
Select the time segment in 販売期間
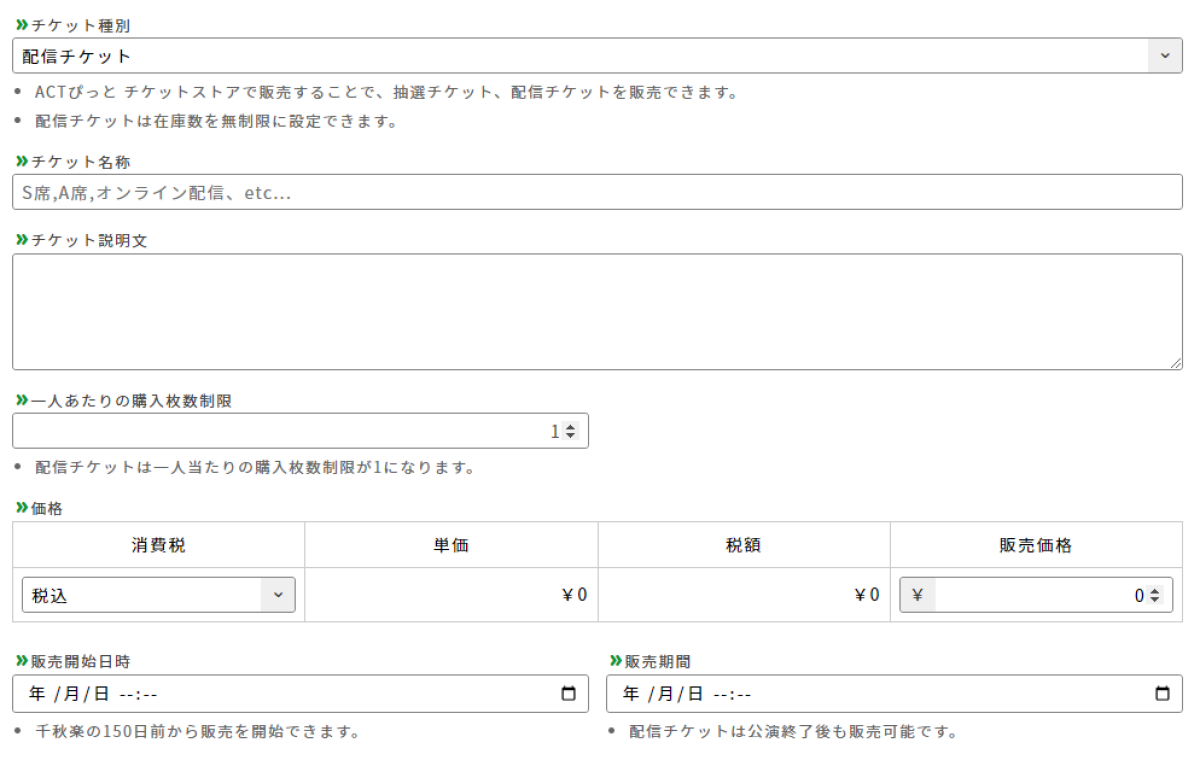click(732, 693)
